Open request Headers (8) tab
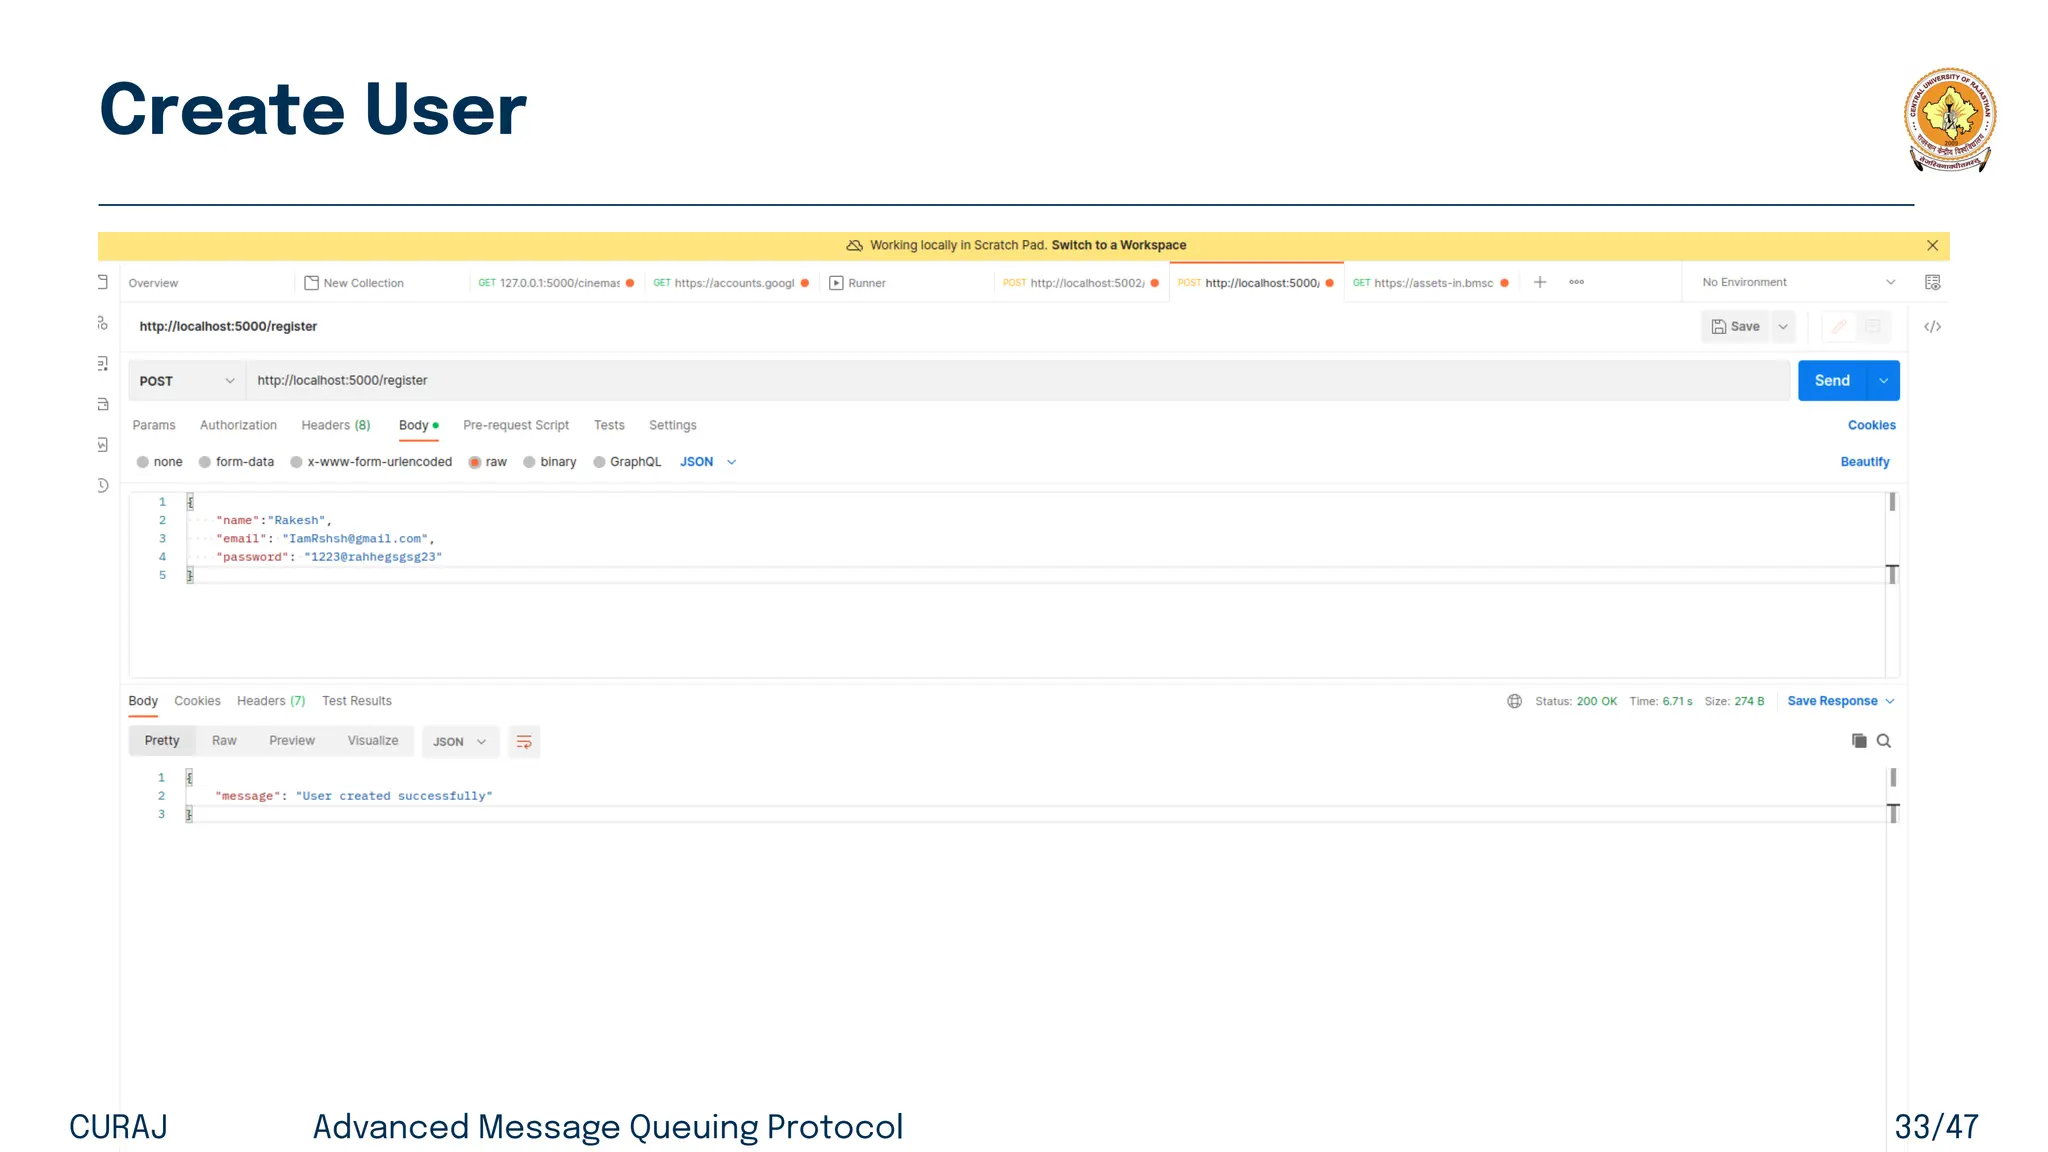 [336, 425]
